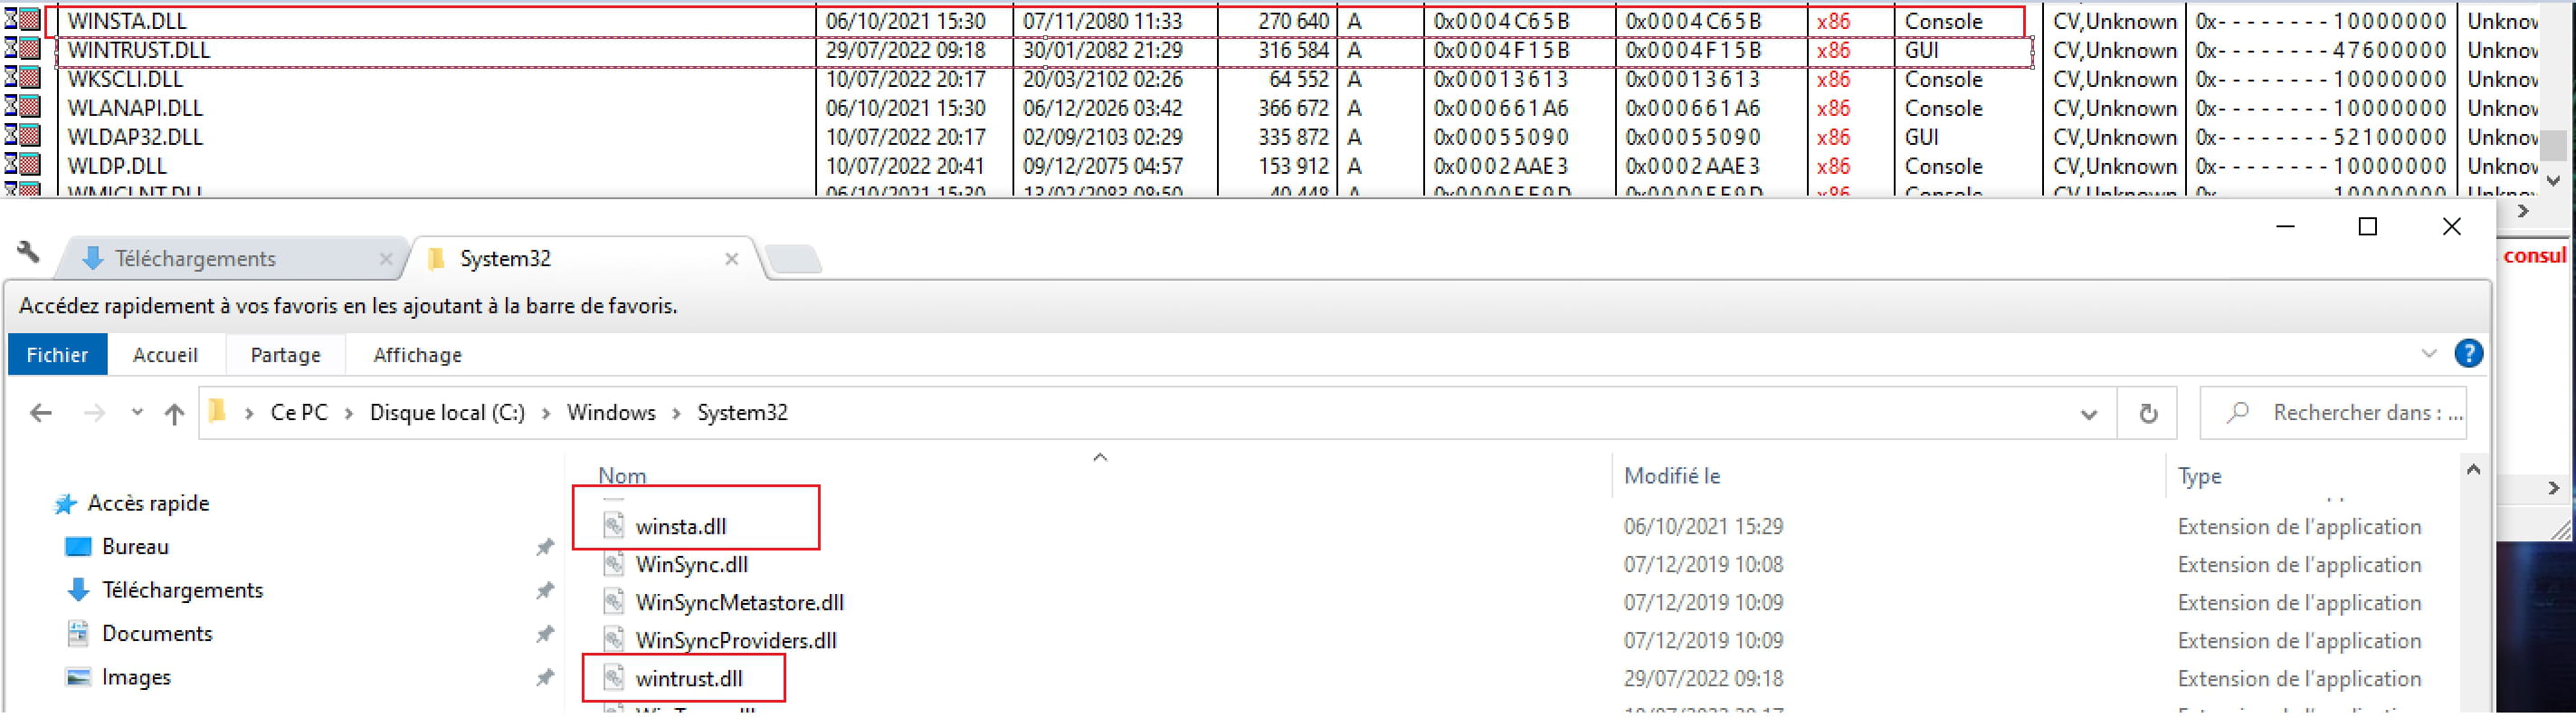Refresh the System32 folder view
This screenshot has width=2576, height=718.
(2147, 413)
